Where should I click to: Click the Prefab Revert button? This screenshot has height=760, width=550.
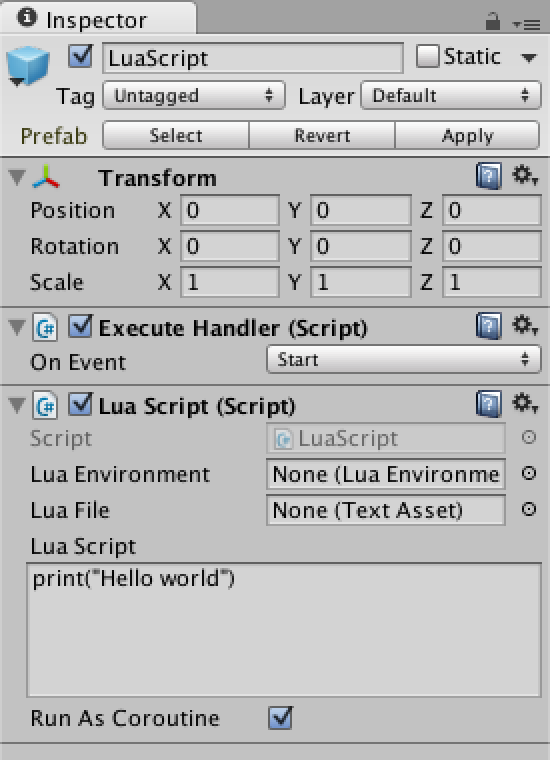tap(322, 136)
